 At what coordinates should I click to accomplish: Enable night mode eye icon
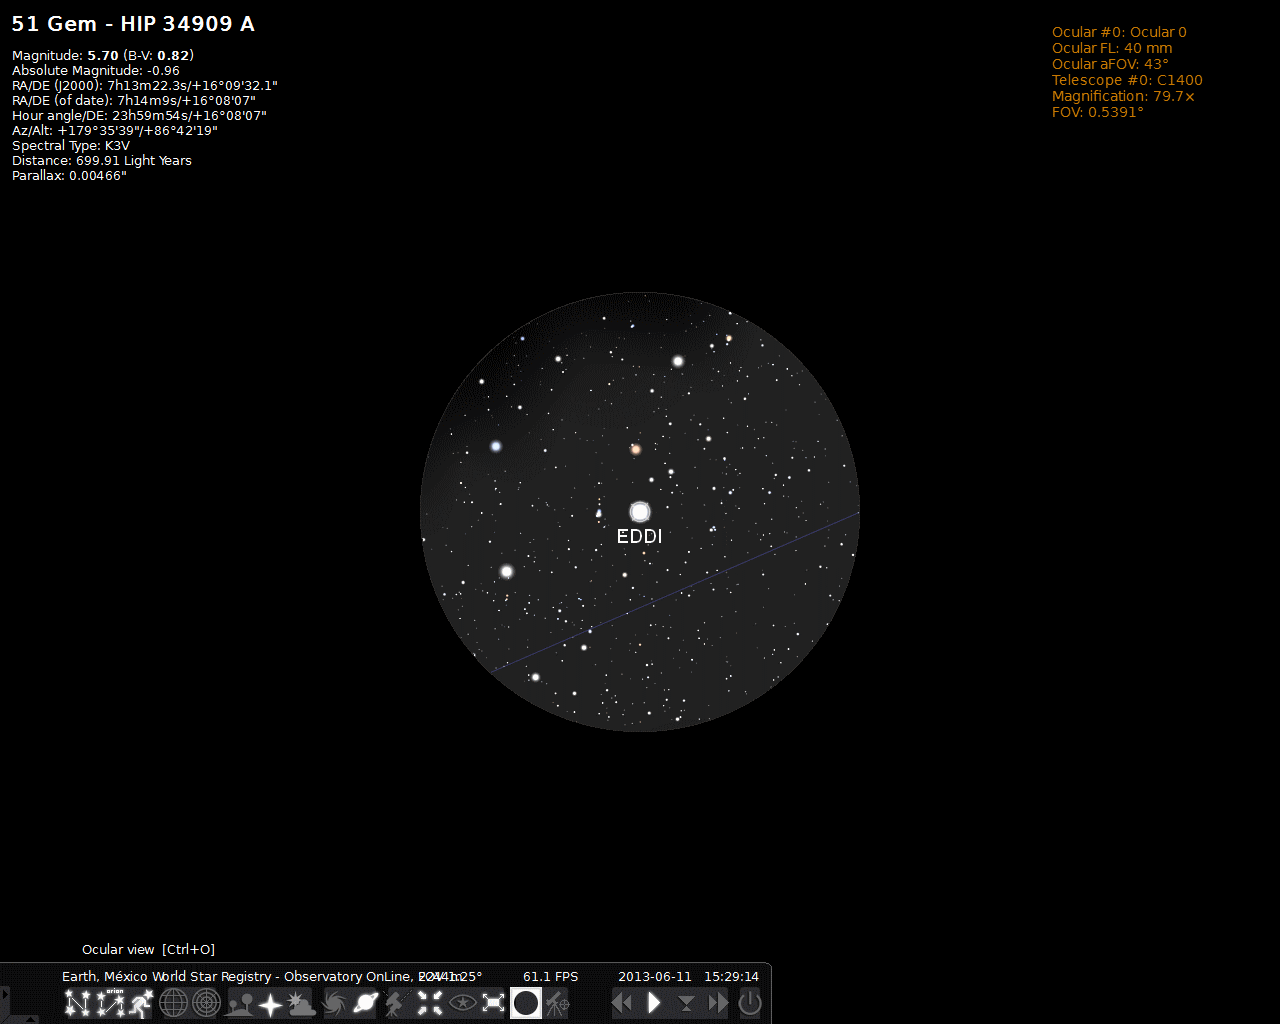tap(462, 1003)
